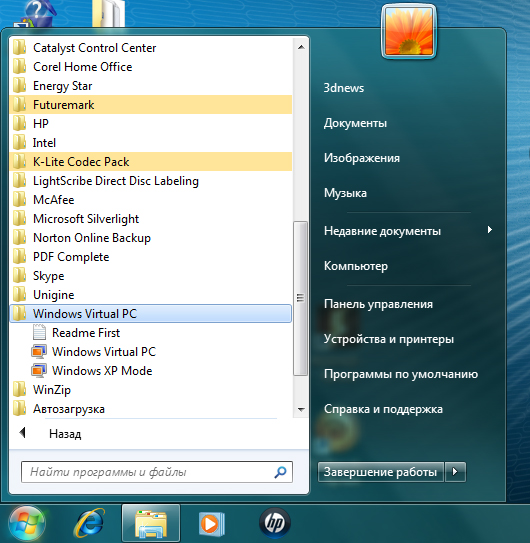Click the Найти программы и файлы search field

tap(157, 472)
